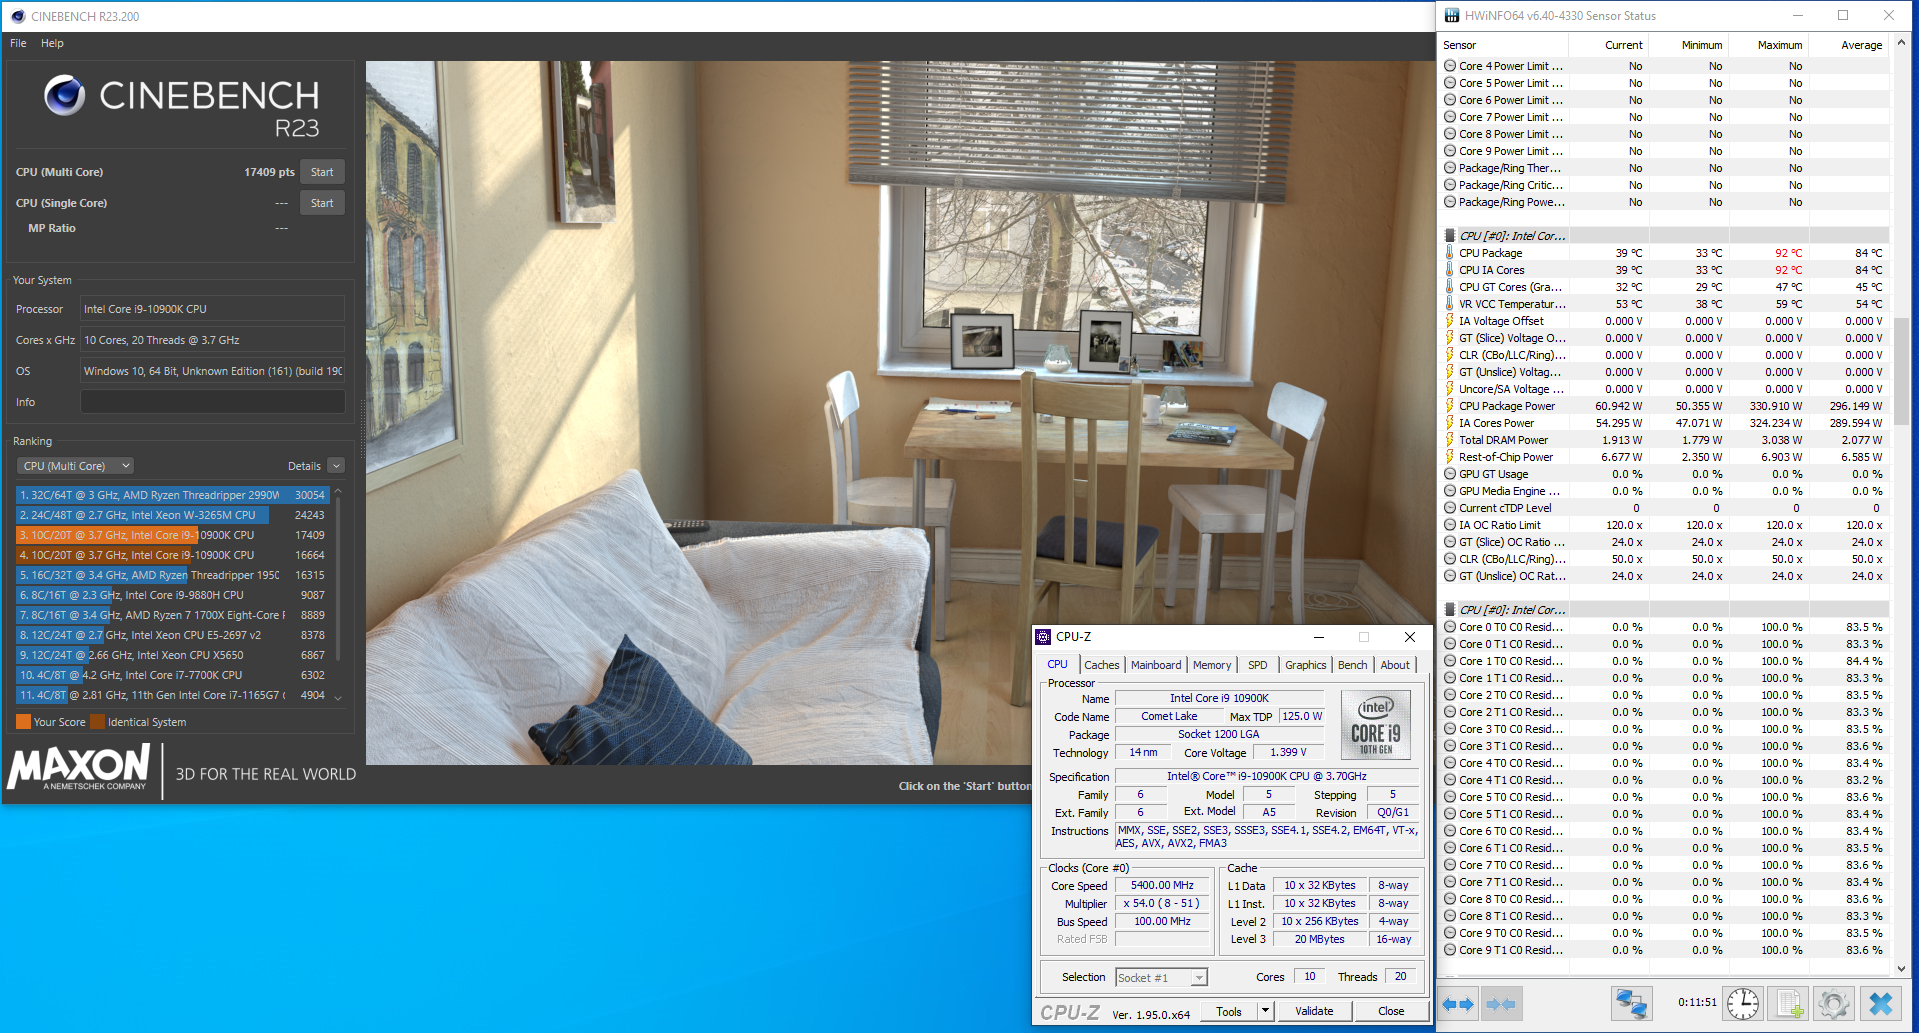Click circle icon beside Core 4 Power Limit
1919x1033 pixels.
[x=1450, y=66]
